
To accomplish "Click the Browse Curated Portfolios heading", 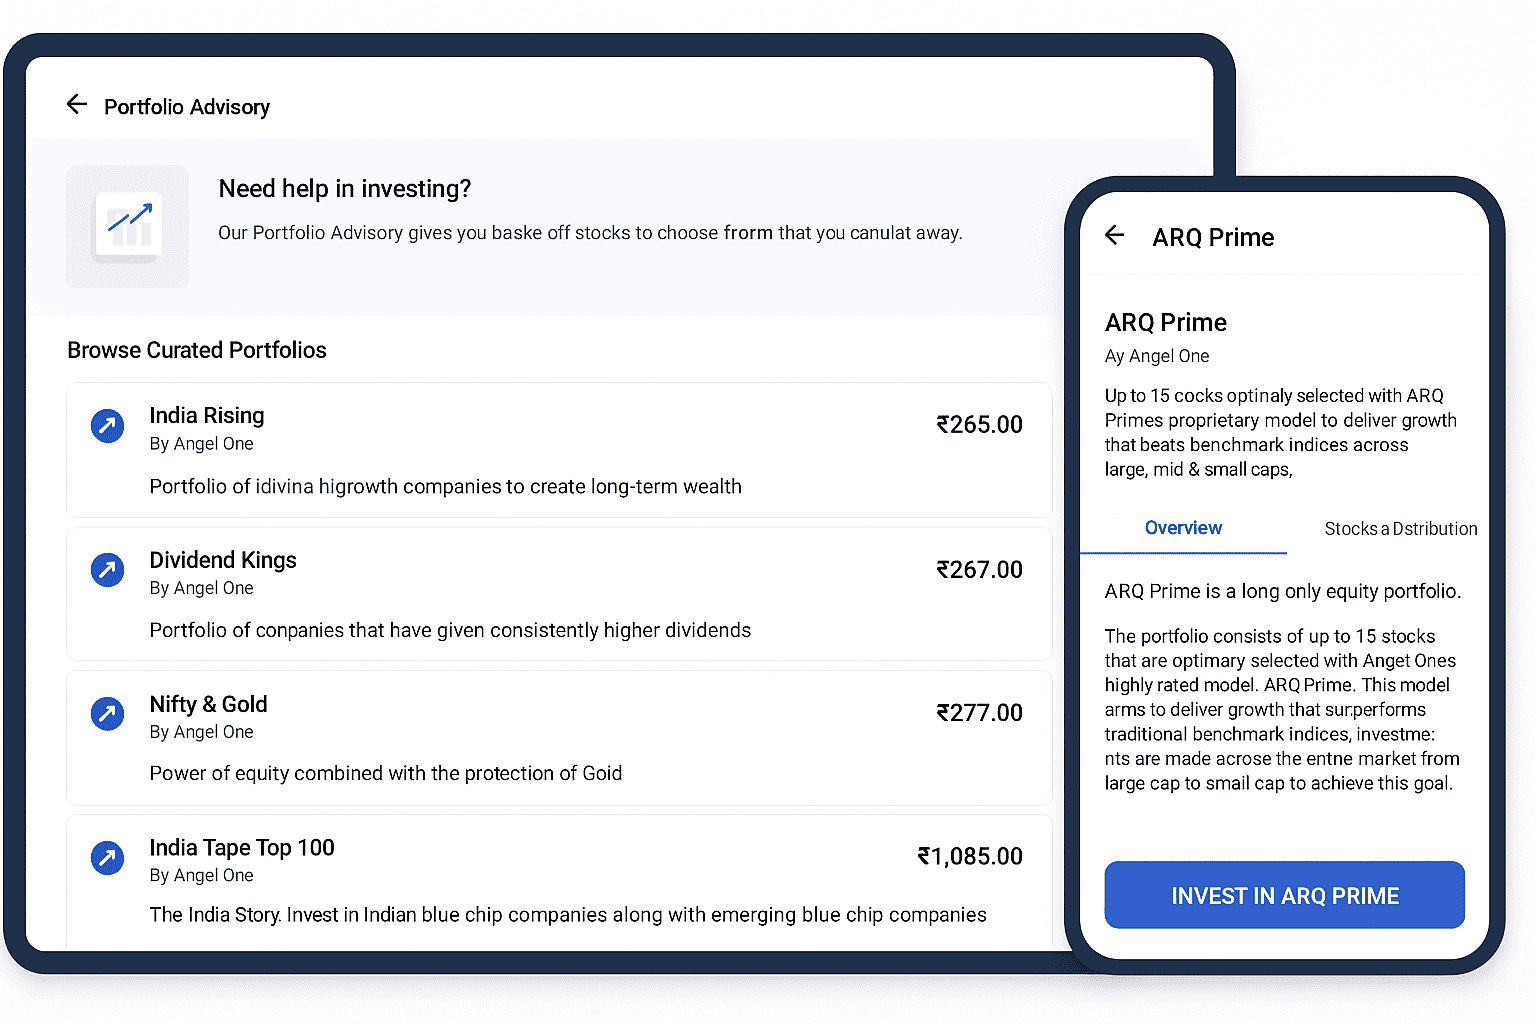I will pos(196,350).
